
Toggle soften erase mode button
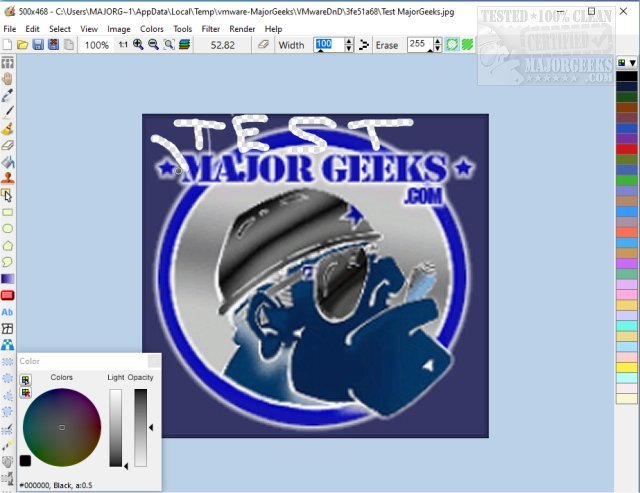[x=467, y=44]
